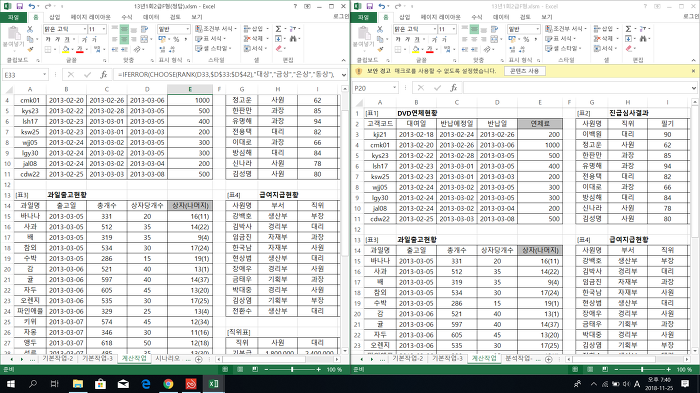
Task: Switch to the 시나리오 sheet tab in the left window
Action: (x=167, y=359)
